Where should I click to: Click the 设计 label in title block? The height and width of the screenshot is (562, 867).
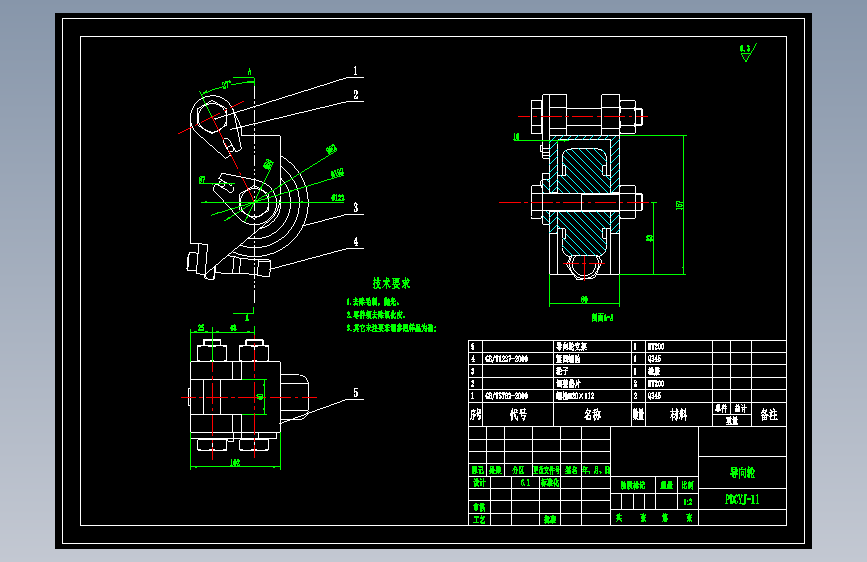pyautogui.click(x=479, y=482)
